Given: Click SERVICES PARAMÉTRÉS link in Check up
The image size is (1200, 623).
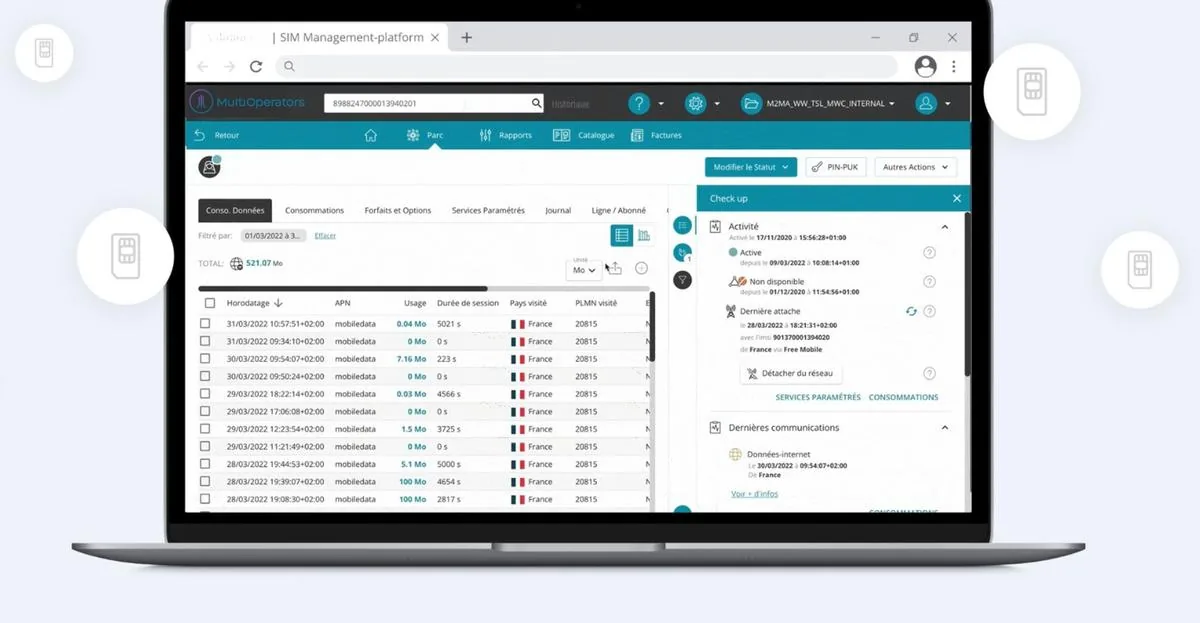Looking at the screenshot, I should coord(818,397).
